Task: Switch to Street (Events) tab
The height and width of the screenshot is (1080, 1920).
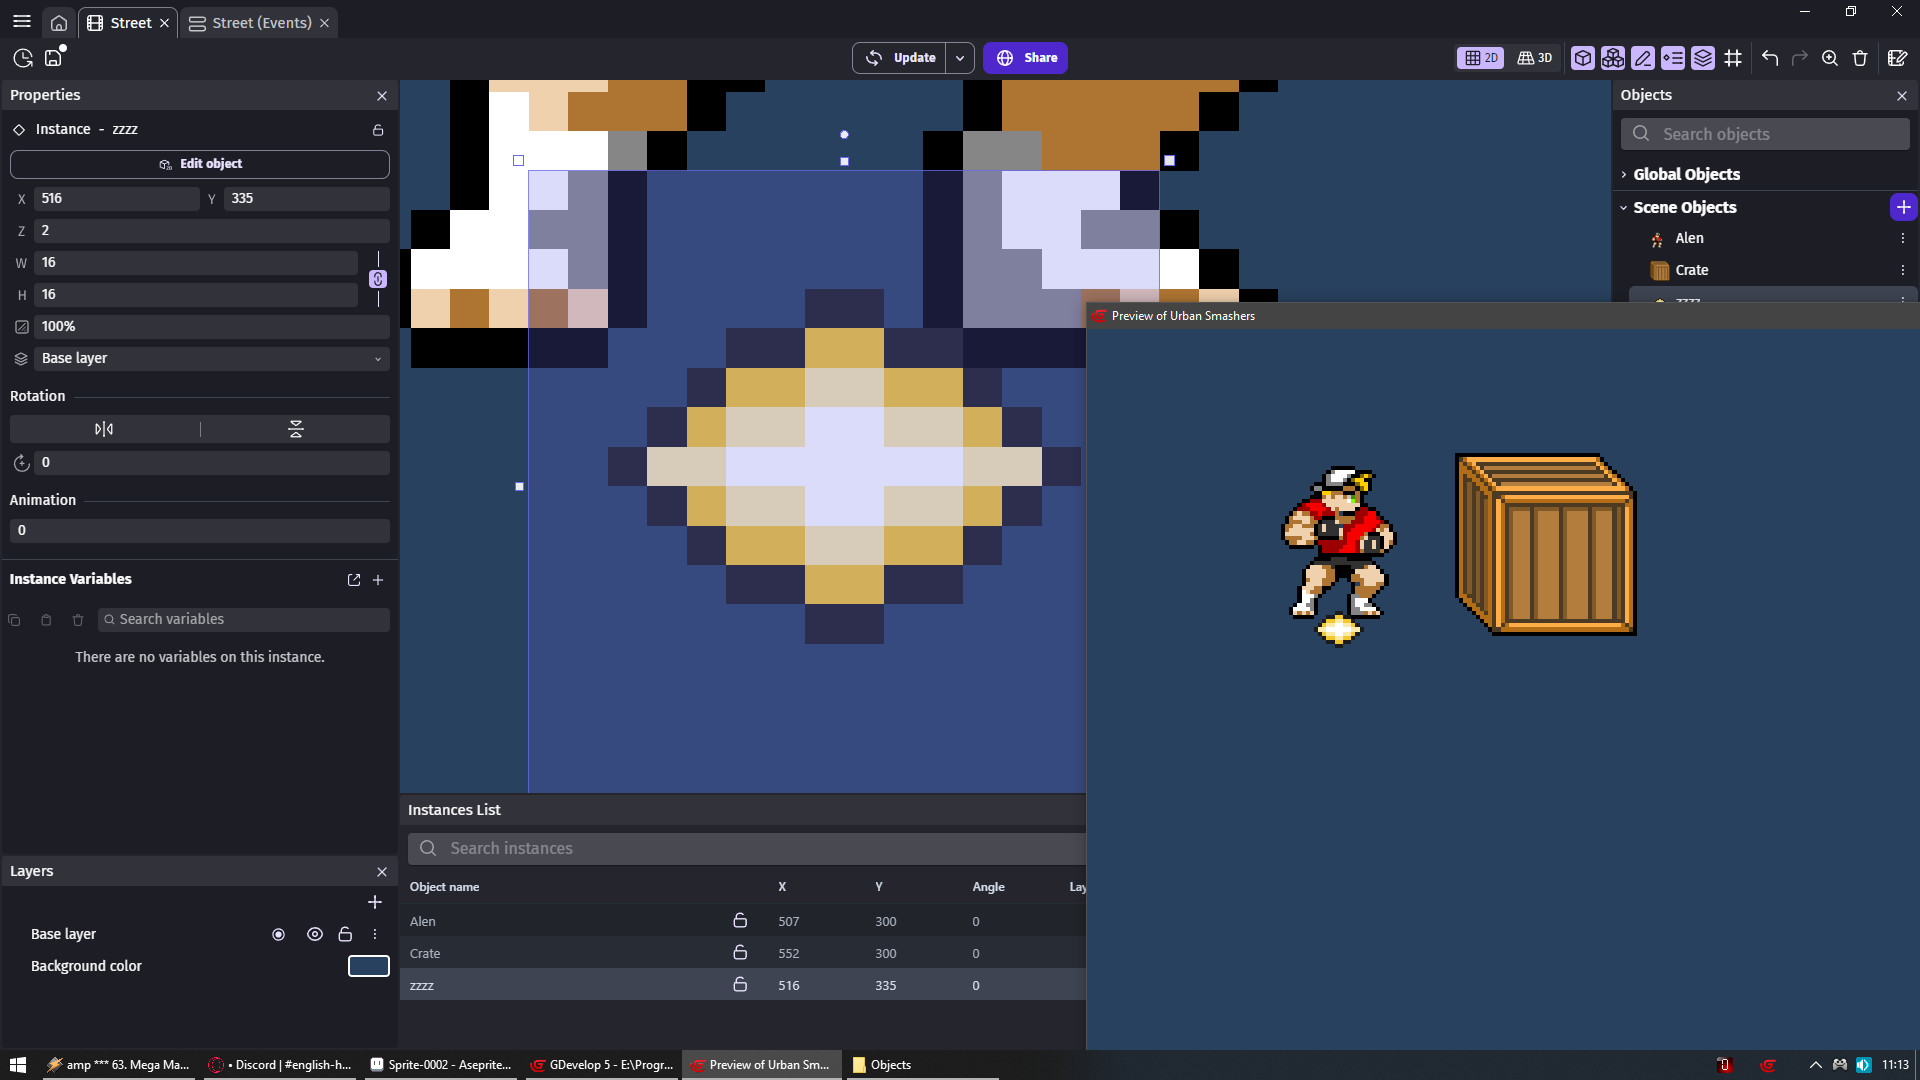Action: pyautogui.click(x=261, y=23)
